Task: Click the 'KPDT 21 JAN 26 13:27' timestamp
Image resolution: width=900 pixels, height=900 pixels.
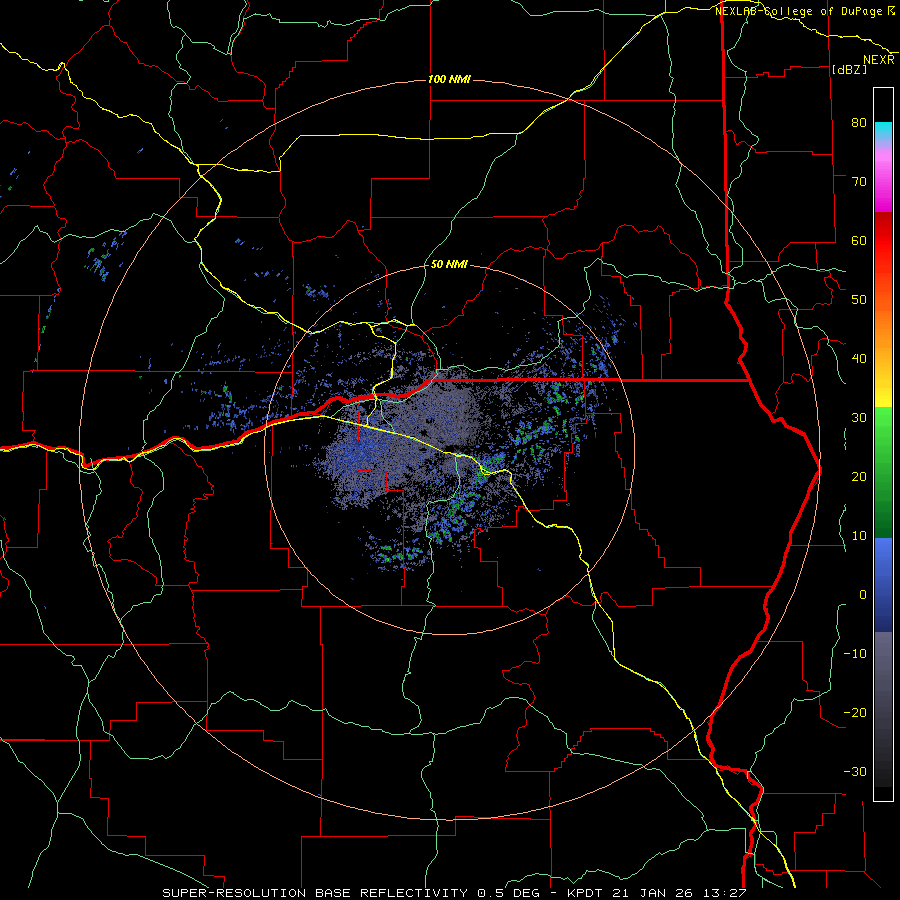Action: click(657, 893)
